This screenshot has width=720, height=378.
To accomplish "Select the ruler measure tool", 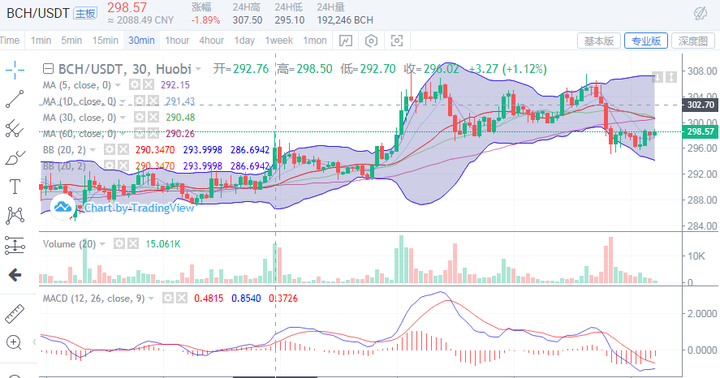I will tap(15, 314).
